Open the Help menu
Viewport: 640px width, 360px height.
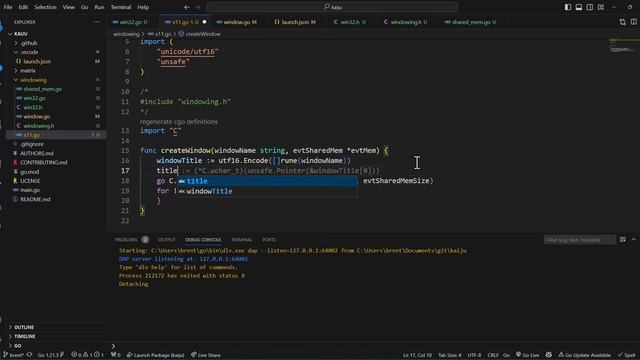coord(143,7)
